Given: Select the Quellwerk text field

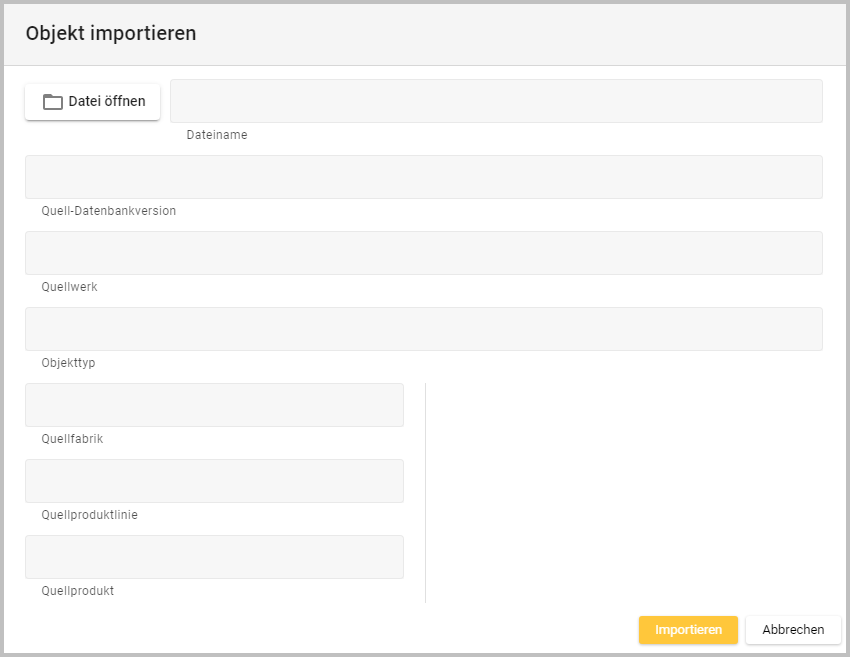Looking at the screenshot, I should click(x=424, y=253).
